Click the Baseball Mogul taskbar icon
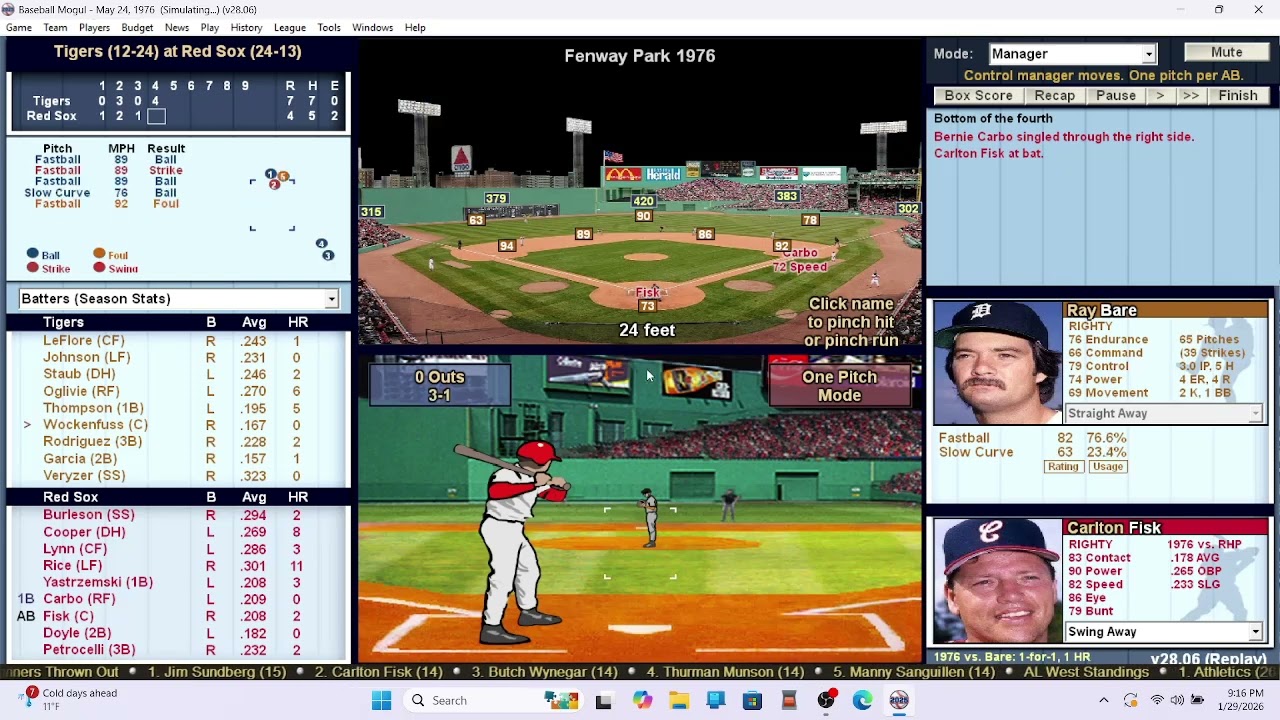The image size is (1280, 720). 899,700
